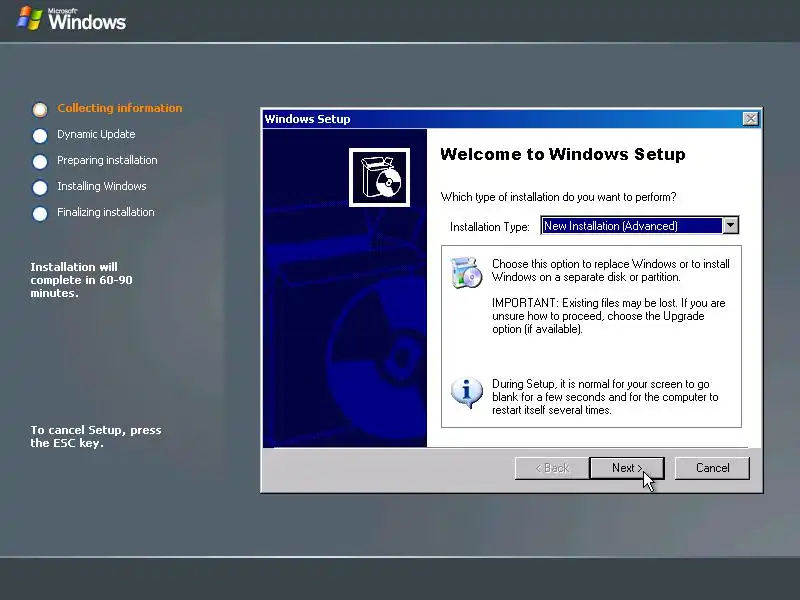Click the 'Finalizing installation' text
The image size is (800, 600).
[x=106, y=212]
